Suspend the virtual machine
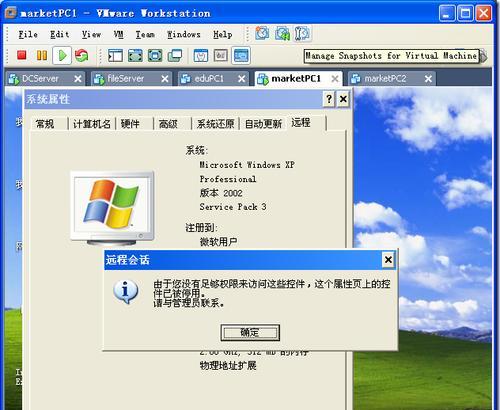 42,55
